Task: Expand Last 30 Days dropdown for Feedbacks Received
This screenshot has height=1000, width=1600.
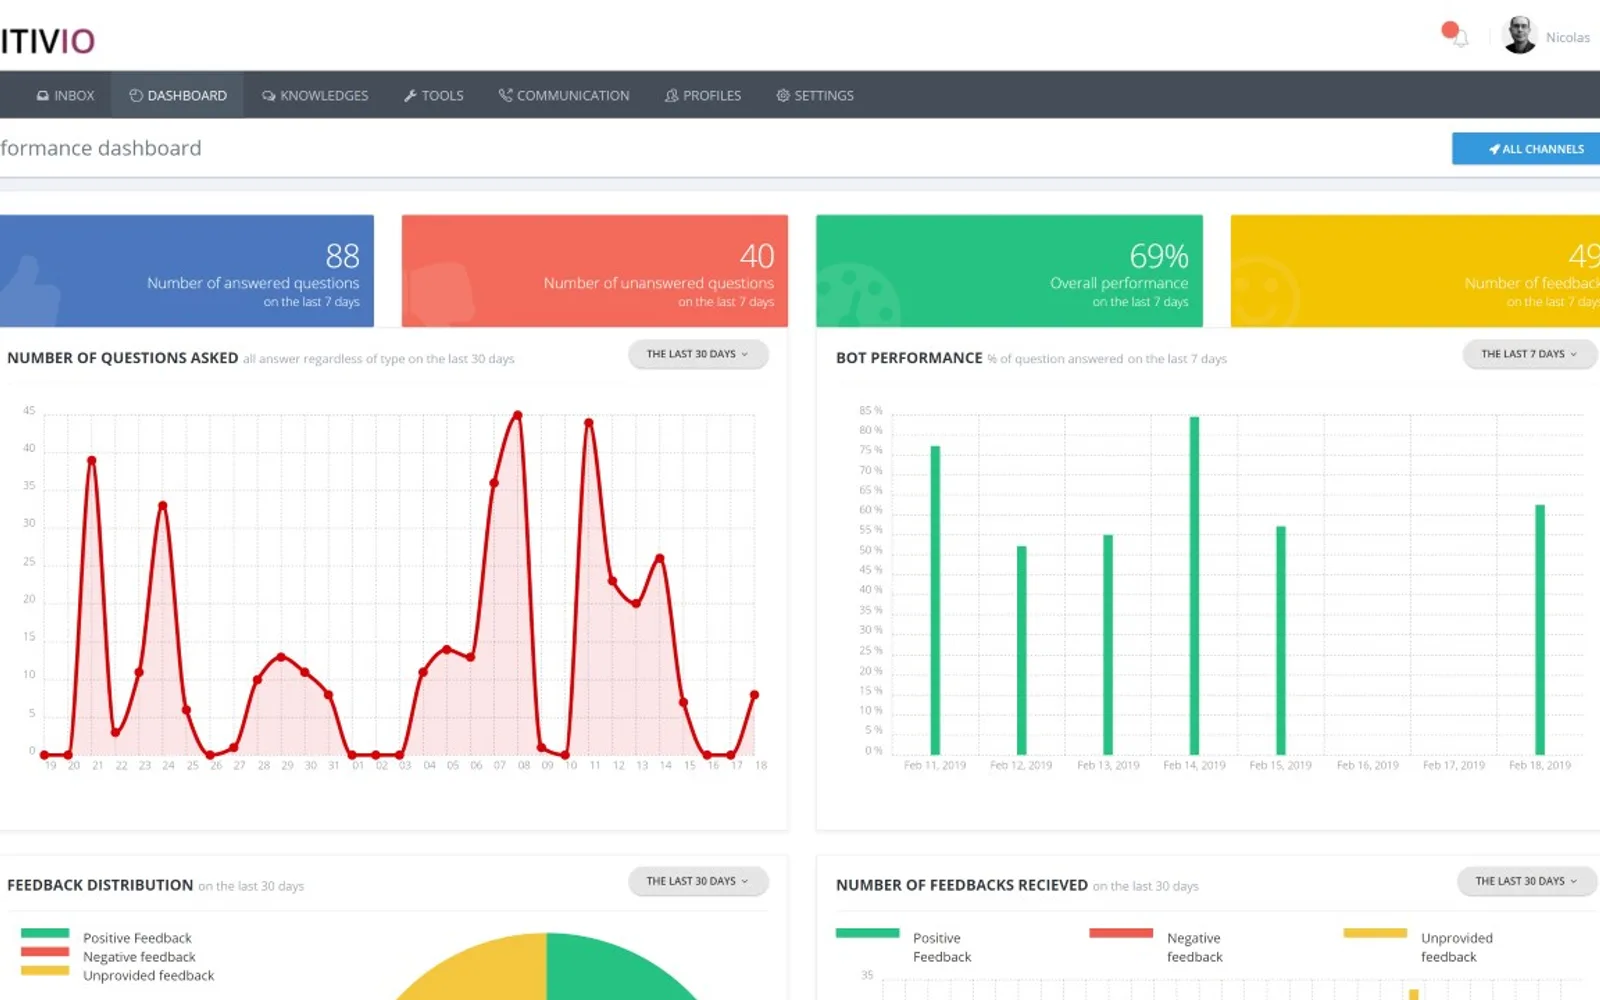Action: 1526,881
